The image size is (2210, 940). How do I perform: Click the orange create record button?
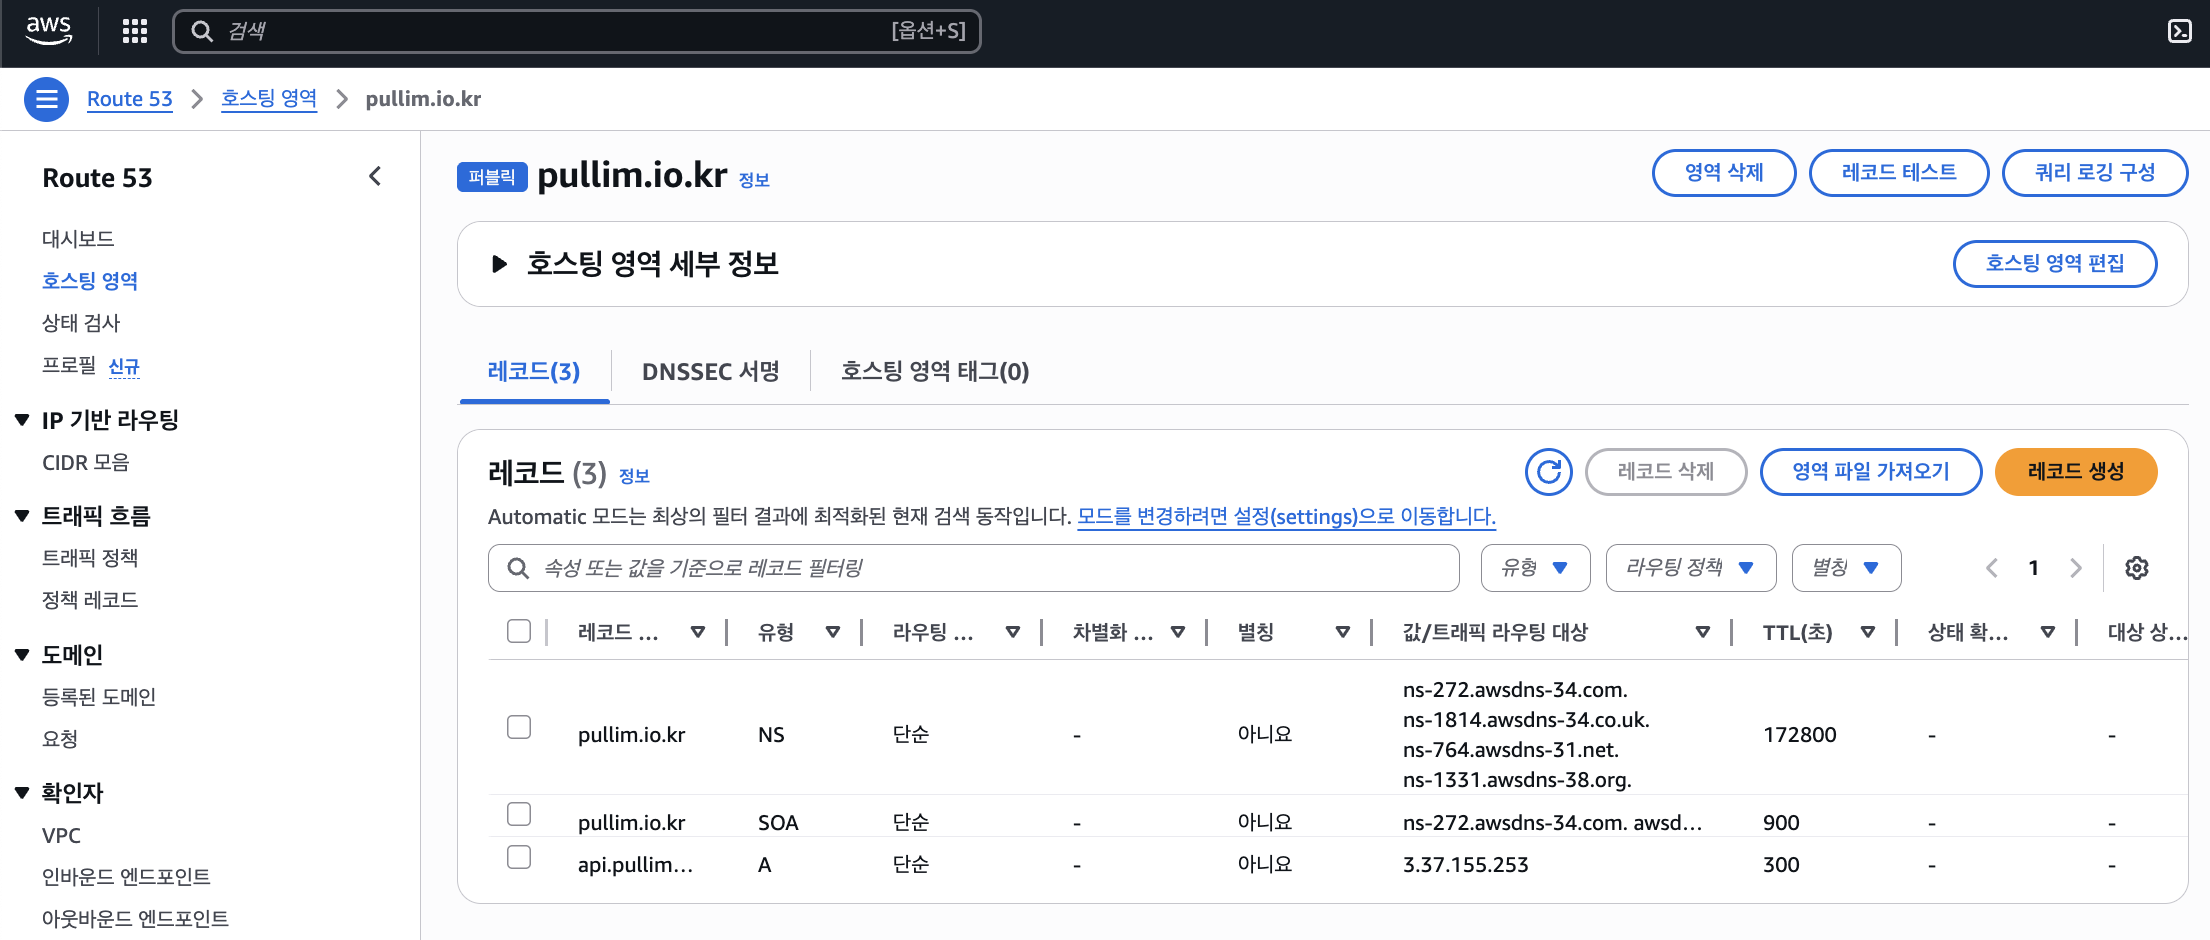point(2076,472)
